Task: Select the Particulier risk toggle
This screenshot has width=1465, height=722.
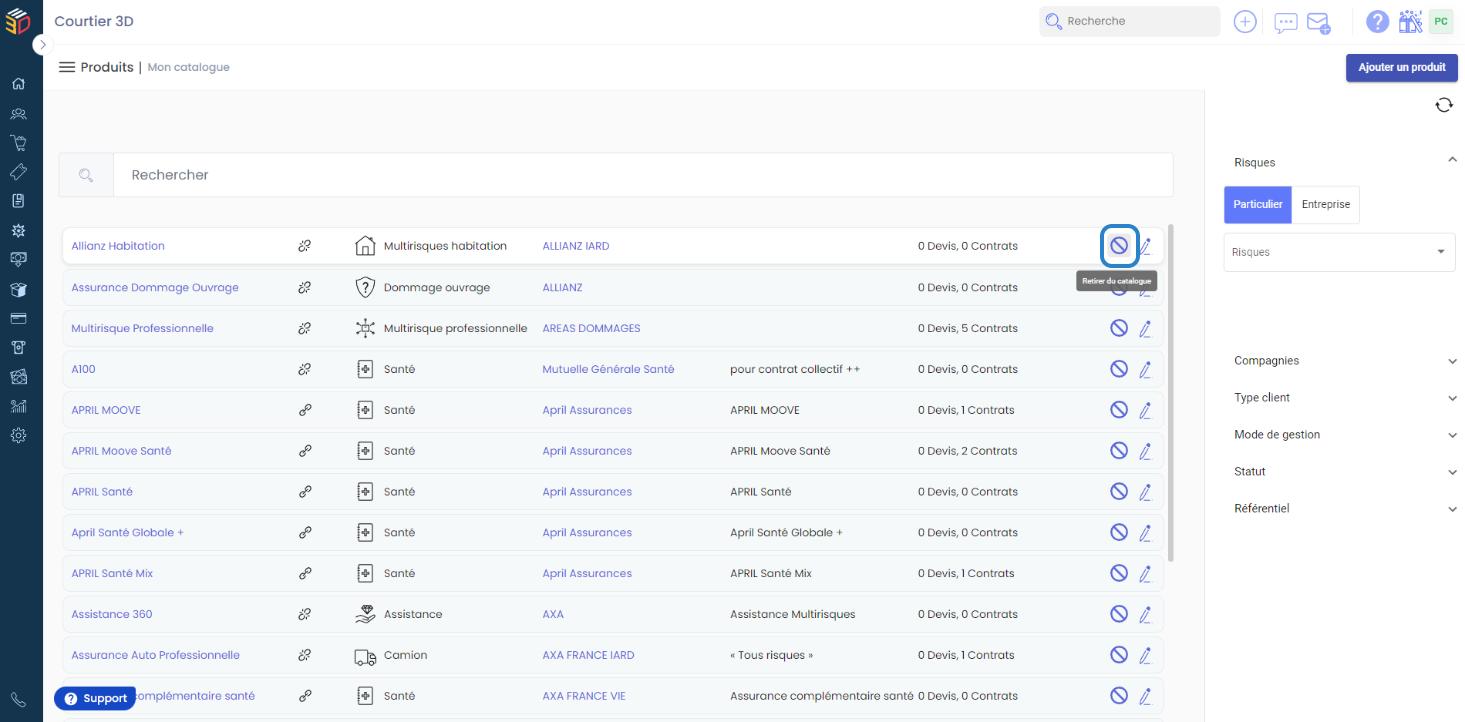Action: (1258, 204)
